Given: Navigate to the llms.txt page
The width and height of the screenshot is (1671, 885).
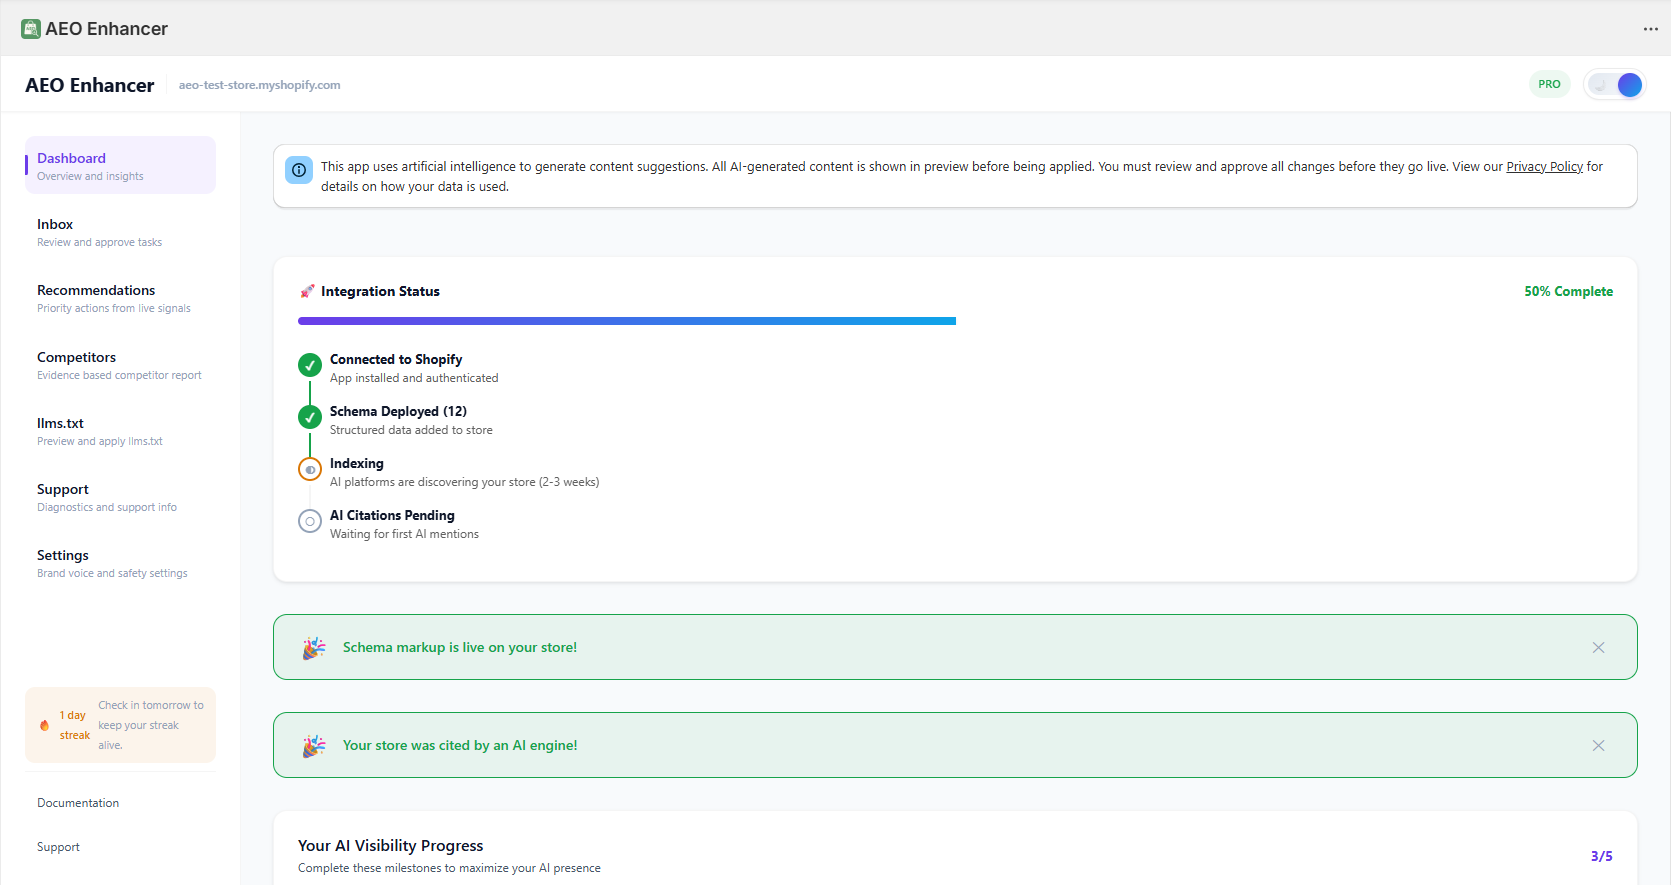Looking at the screenshot, I should point(120,431).
